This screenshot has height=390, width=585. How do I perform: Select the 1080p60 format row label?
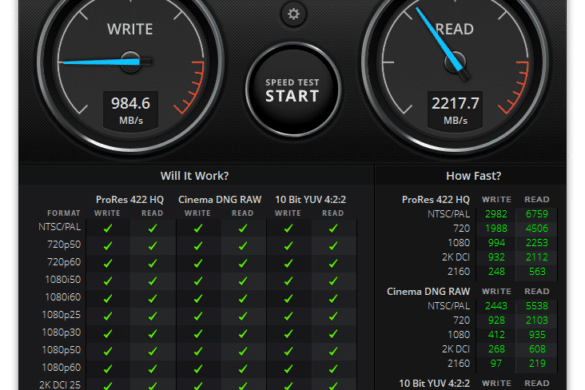61,367
